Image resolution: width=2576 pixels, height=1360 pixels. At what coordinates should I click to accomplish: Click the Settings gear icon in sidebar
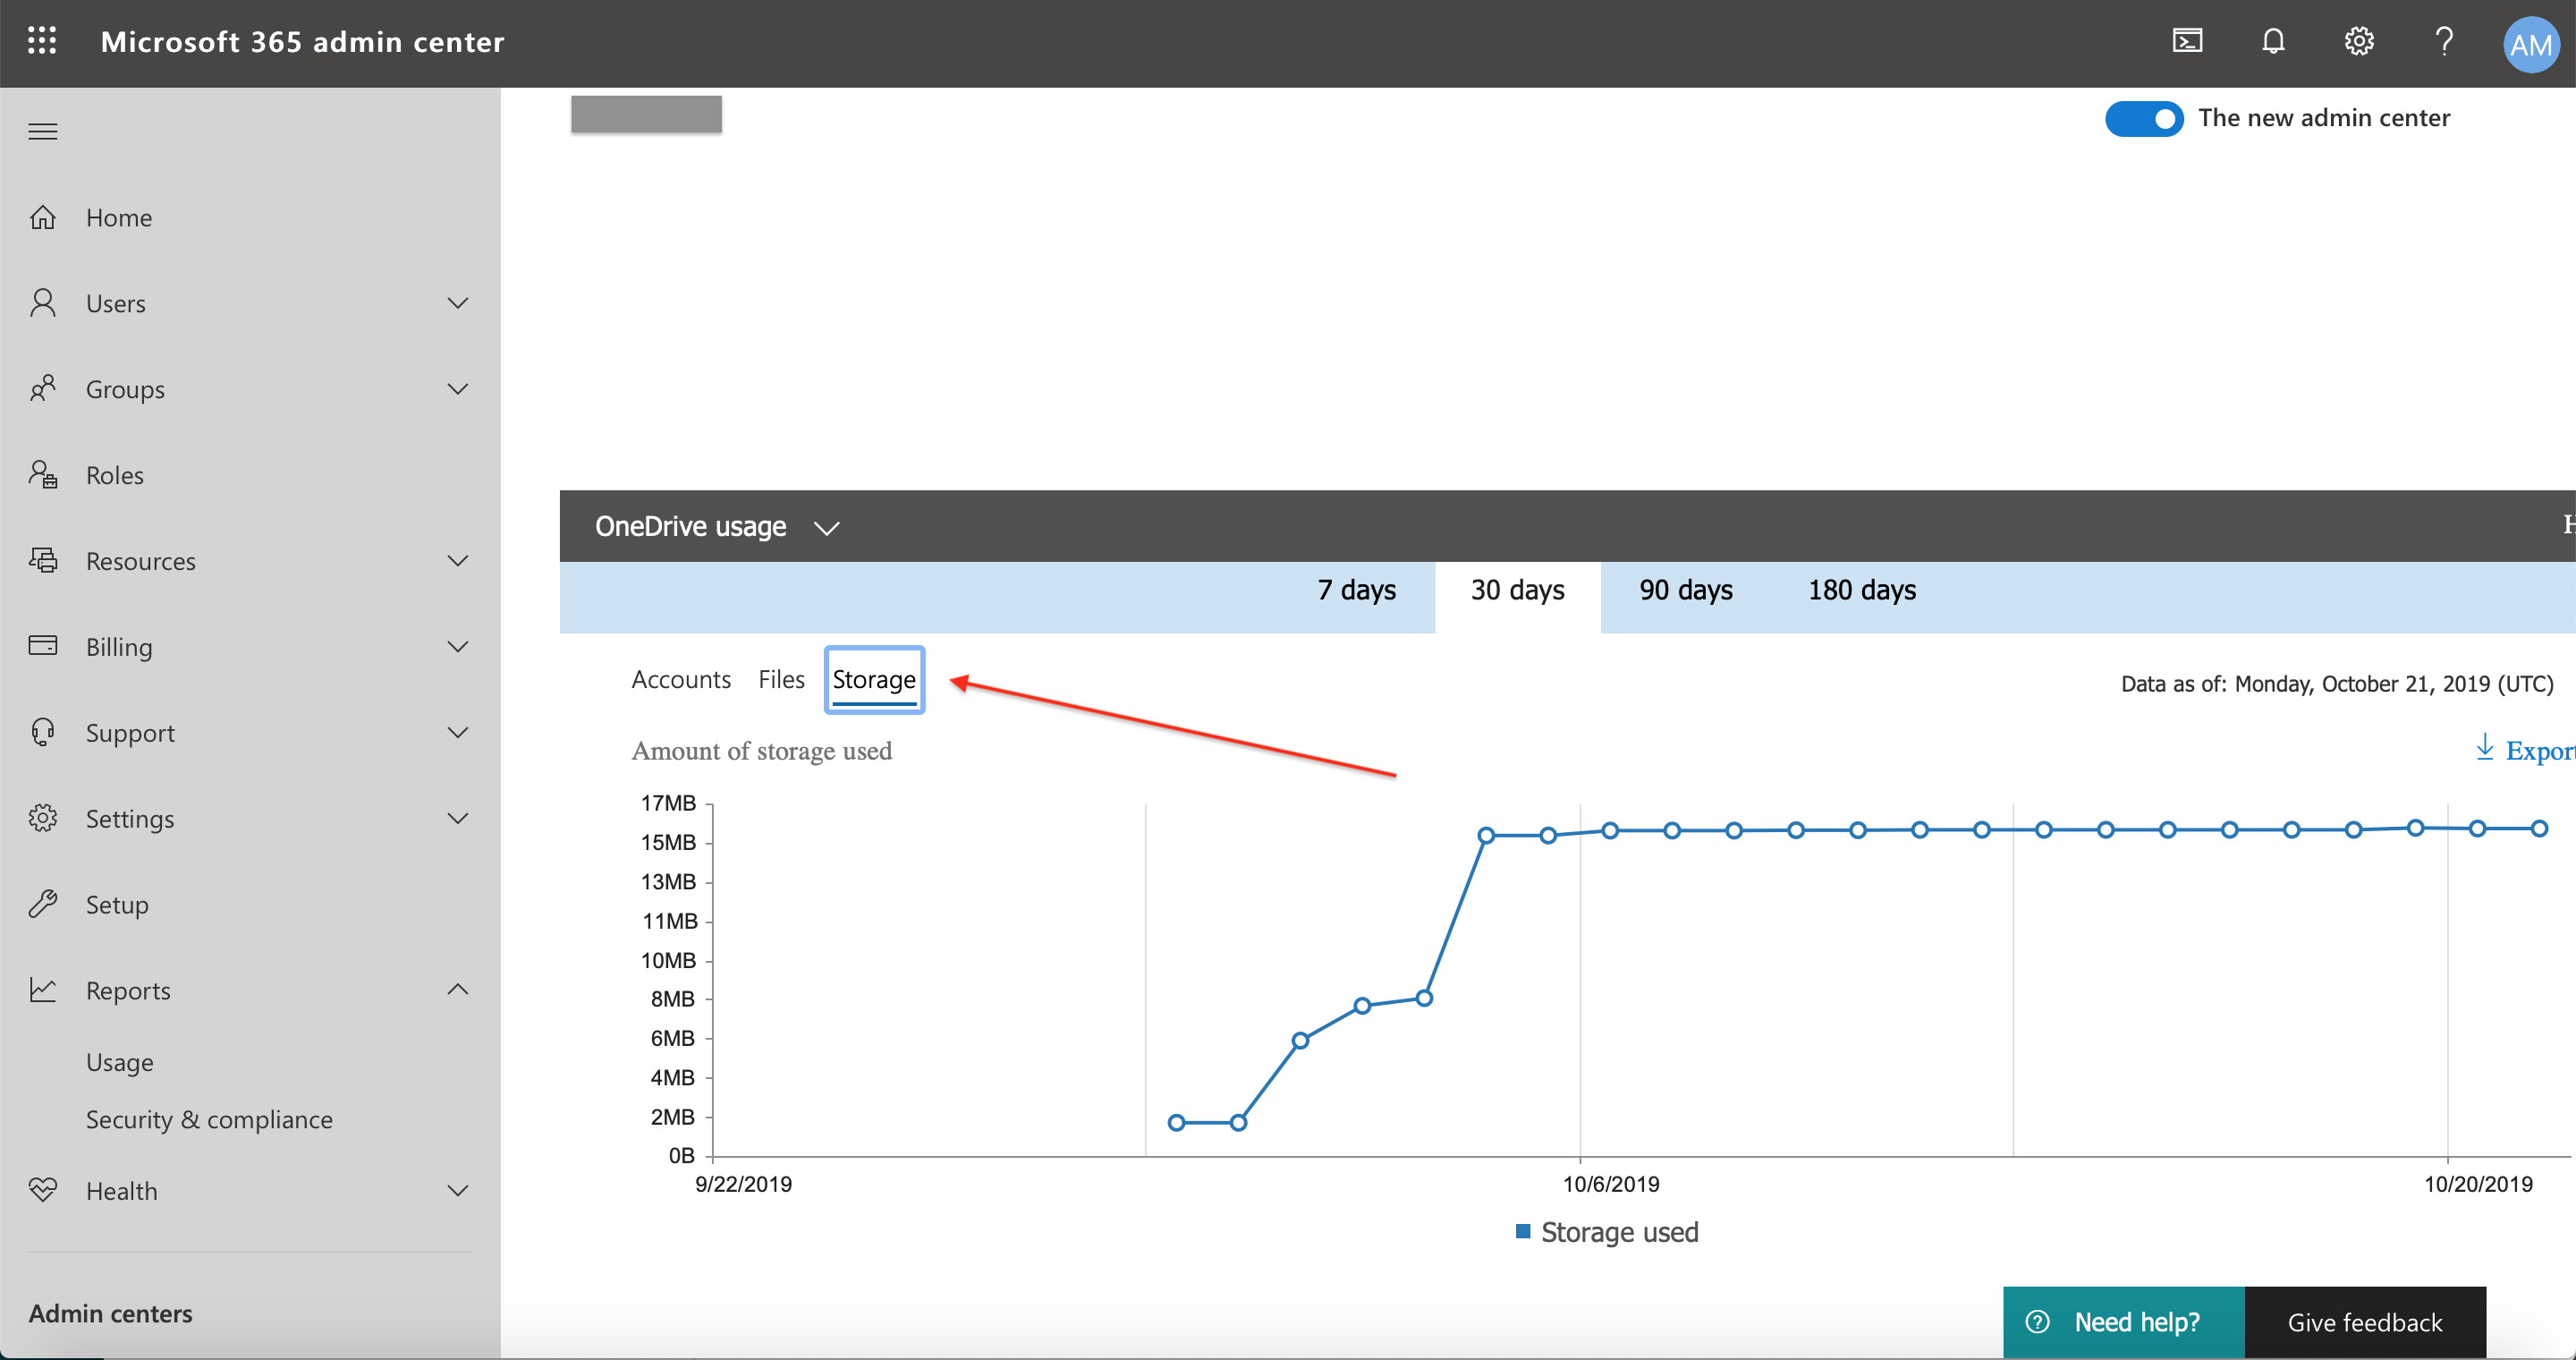(42, 818)
